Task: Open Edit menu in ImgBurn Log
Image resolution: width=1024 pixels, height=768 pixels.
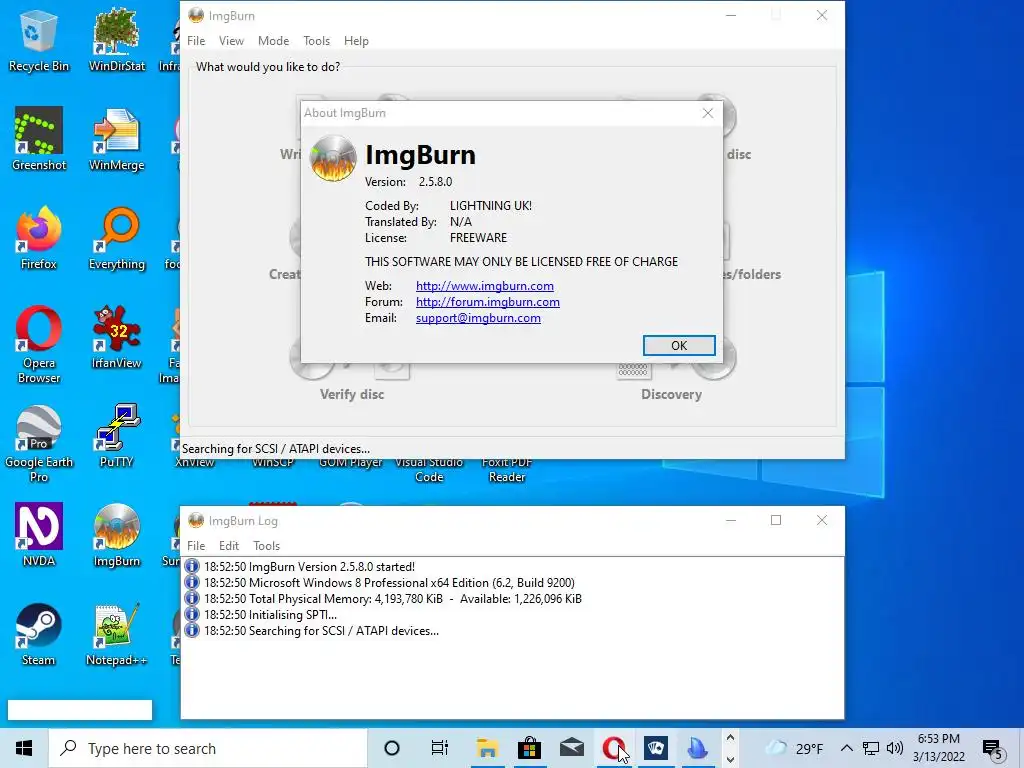Action: [229, 545]
